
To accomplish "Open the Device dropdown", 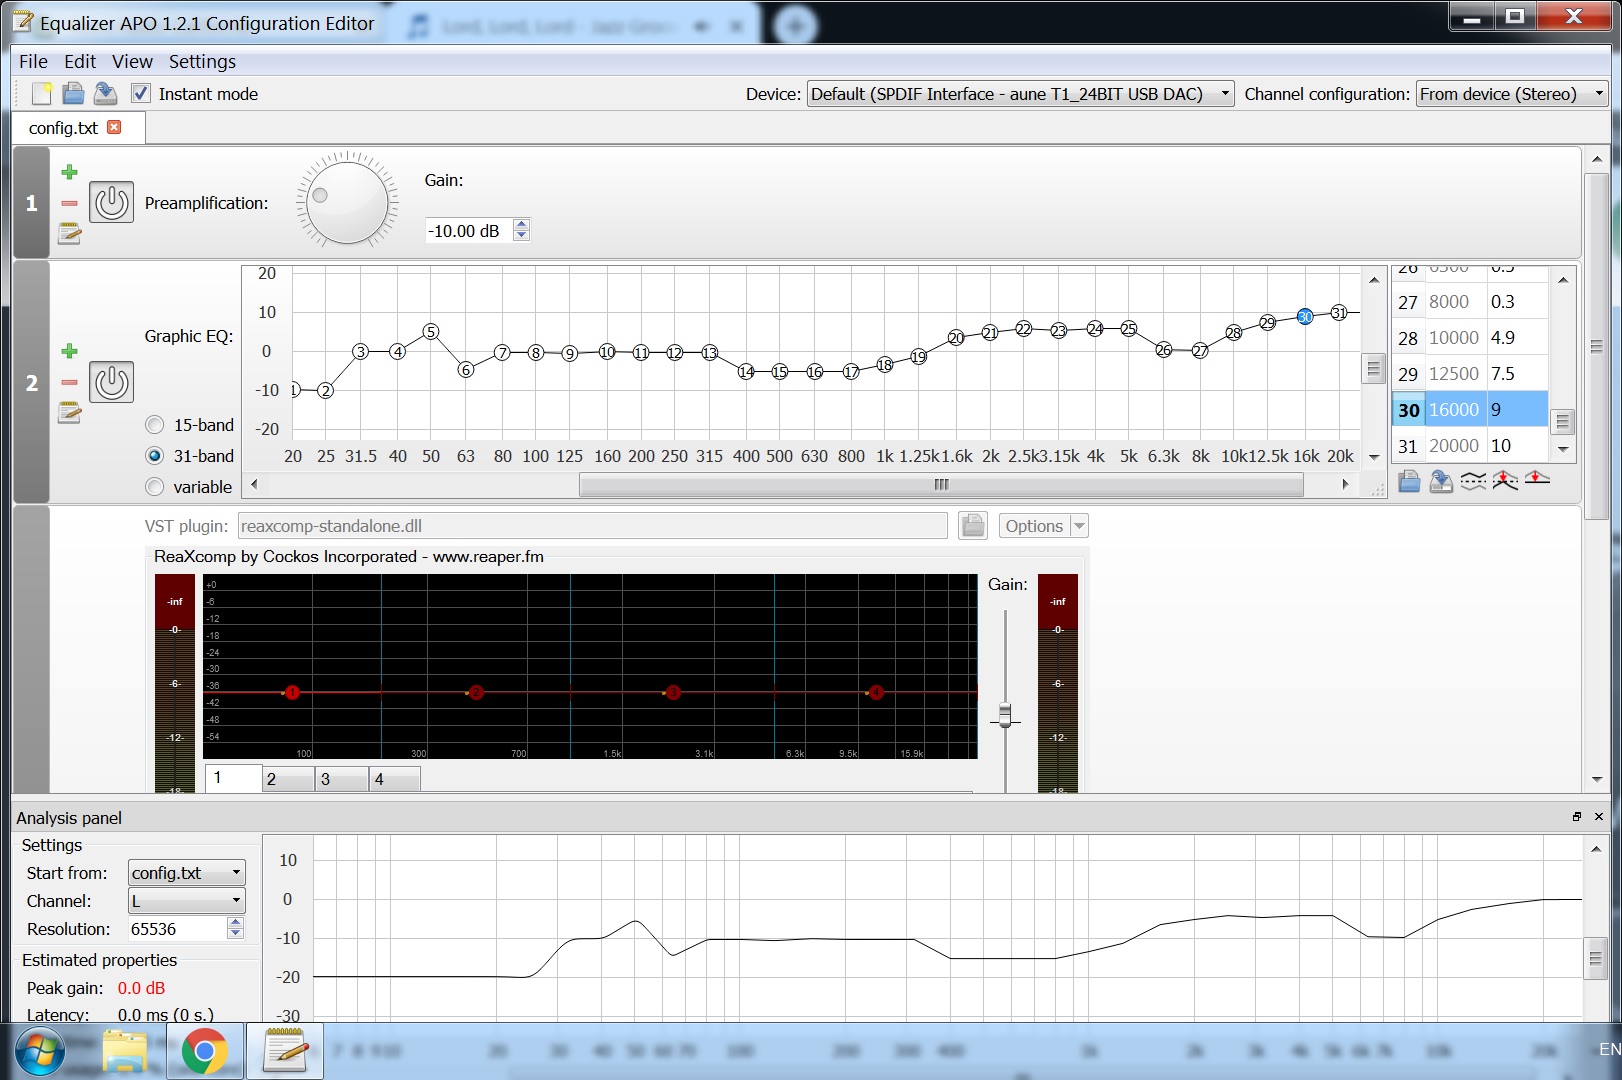I will [1020, 94].
